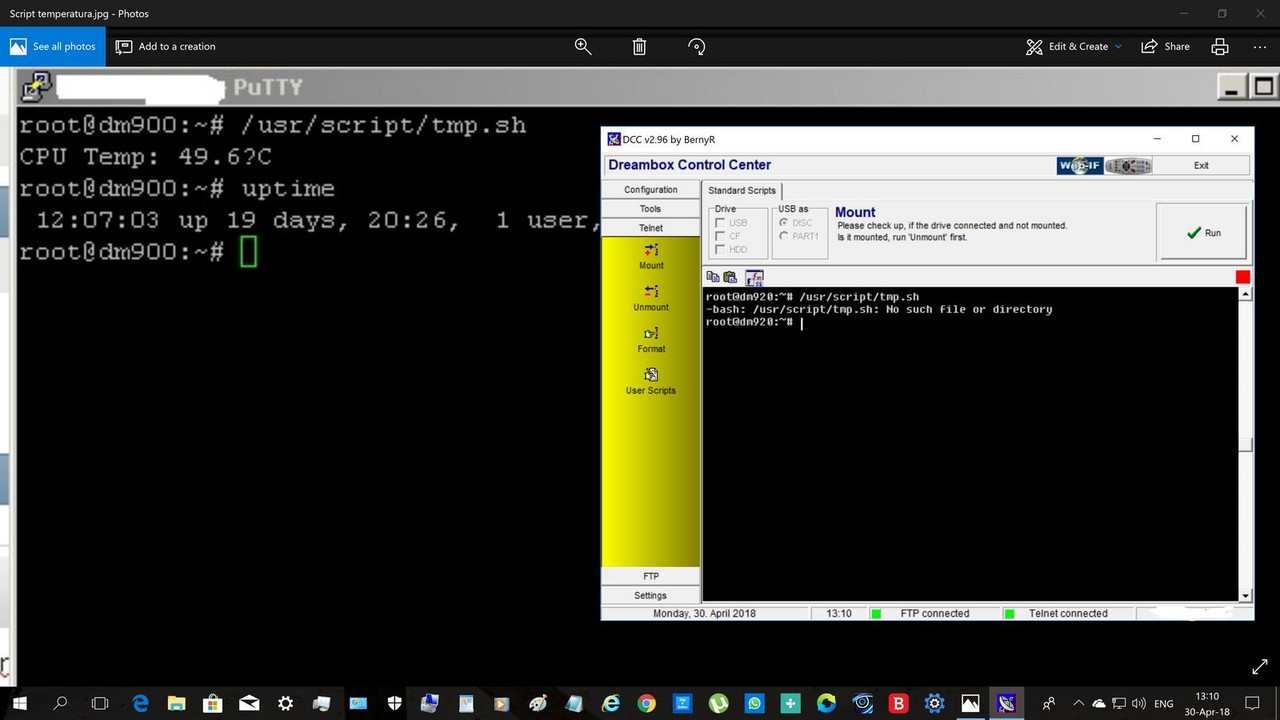Exit Dreambox Control Center
1280x720 pixels.
1200,165
